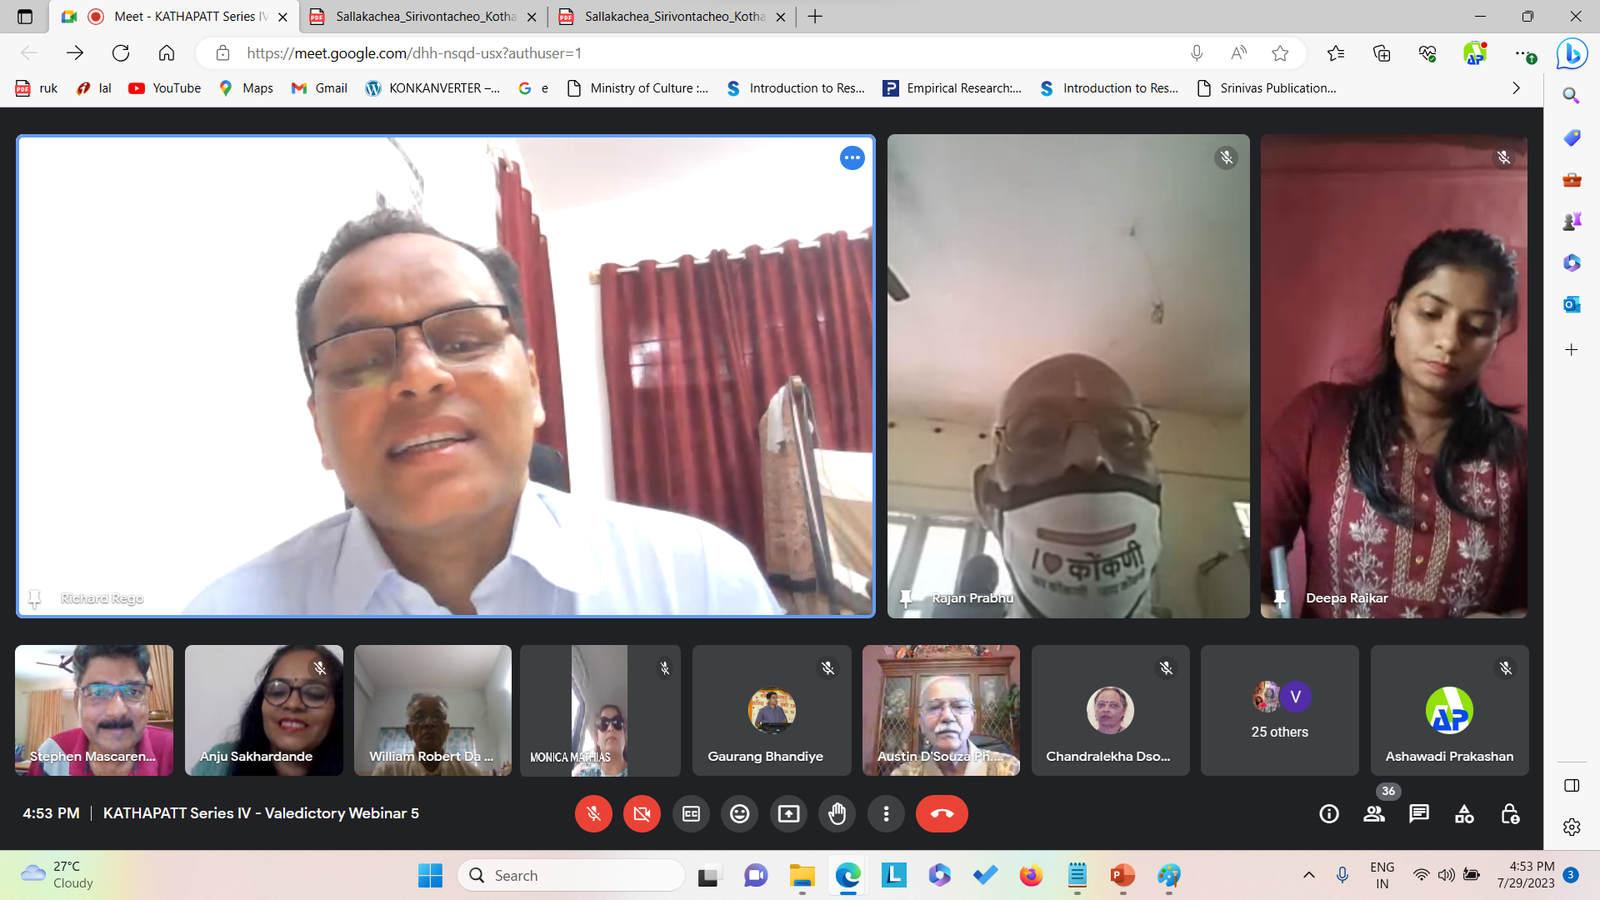The image size is (1600, 900).
Task: Unpin Rajan Prabhu using the pin icon
Action: [x=906, y=598]
